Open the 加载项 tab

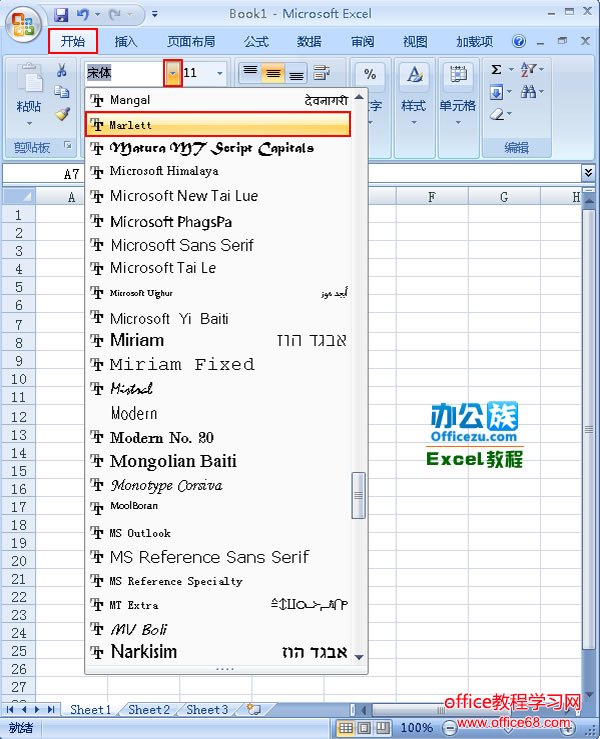[x=474, y=41]
